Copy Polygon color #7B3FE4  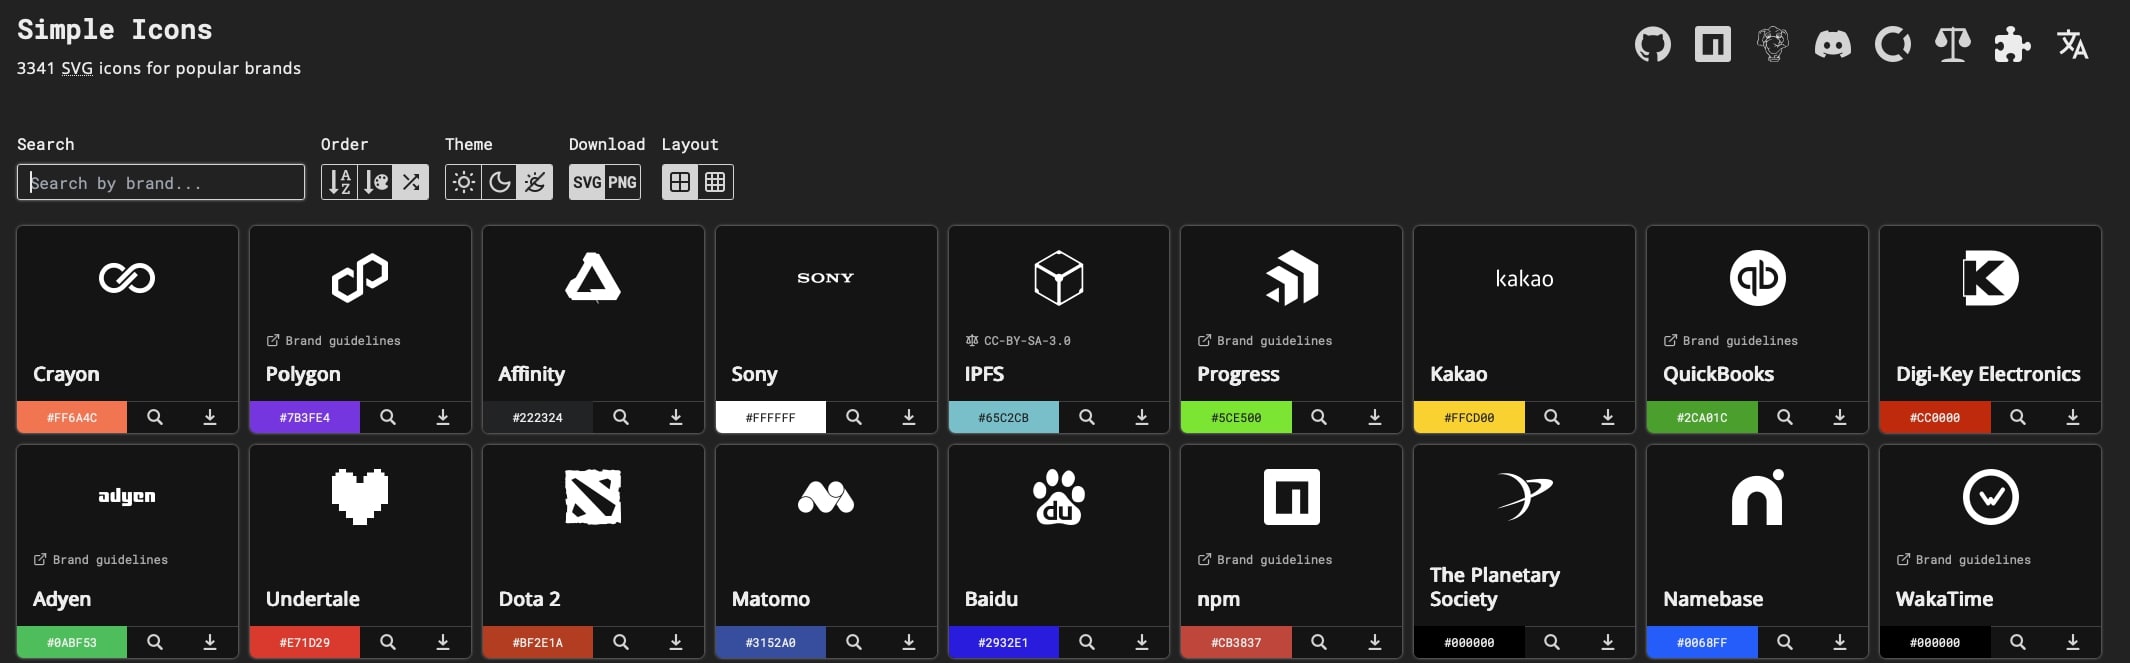click(x=305, y=417)
